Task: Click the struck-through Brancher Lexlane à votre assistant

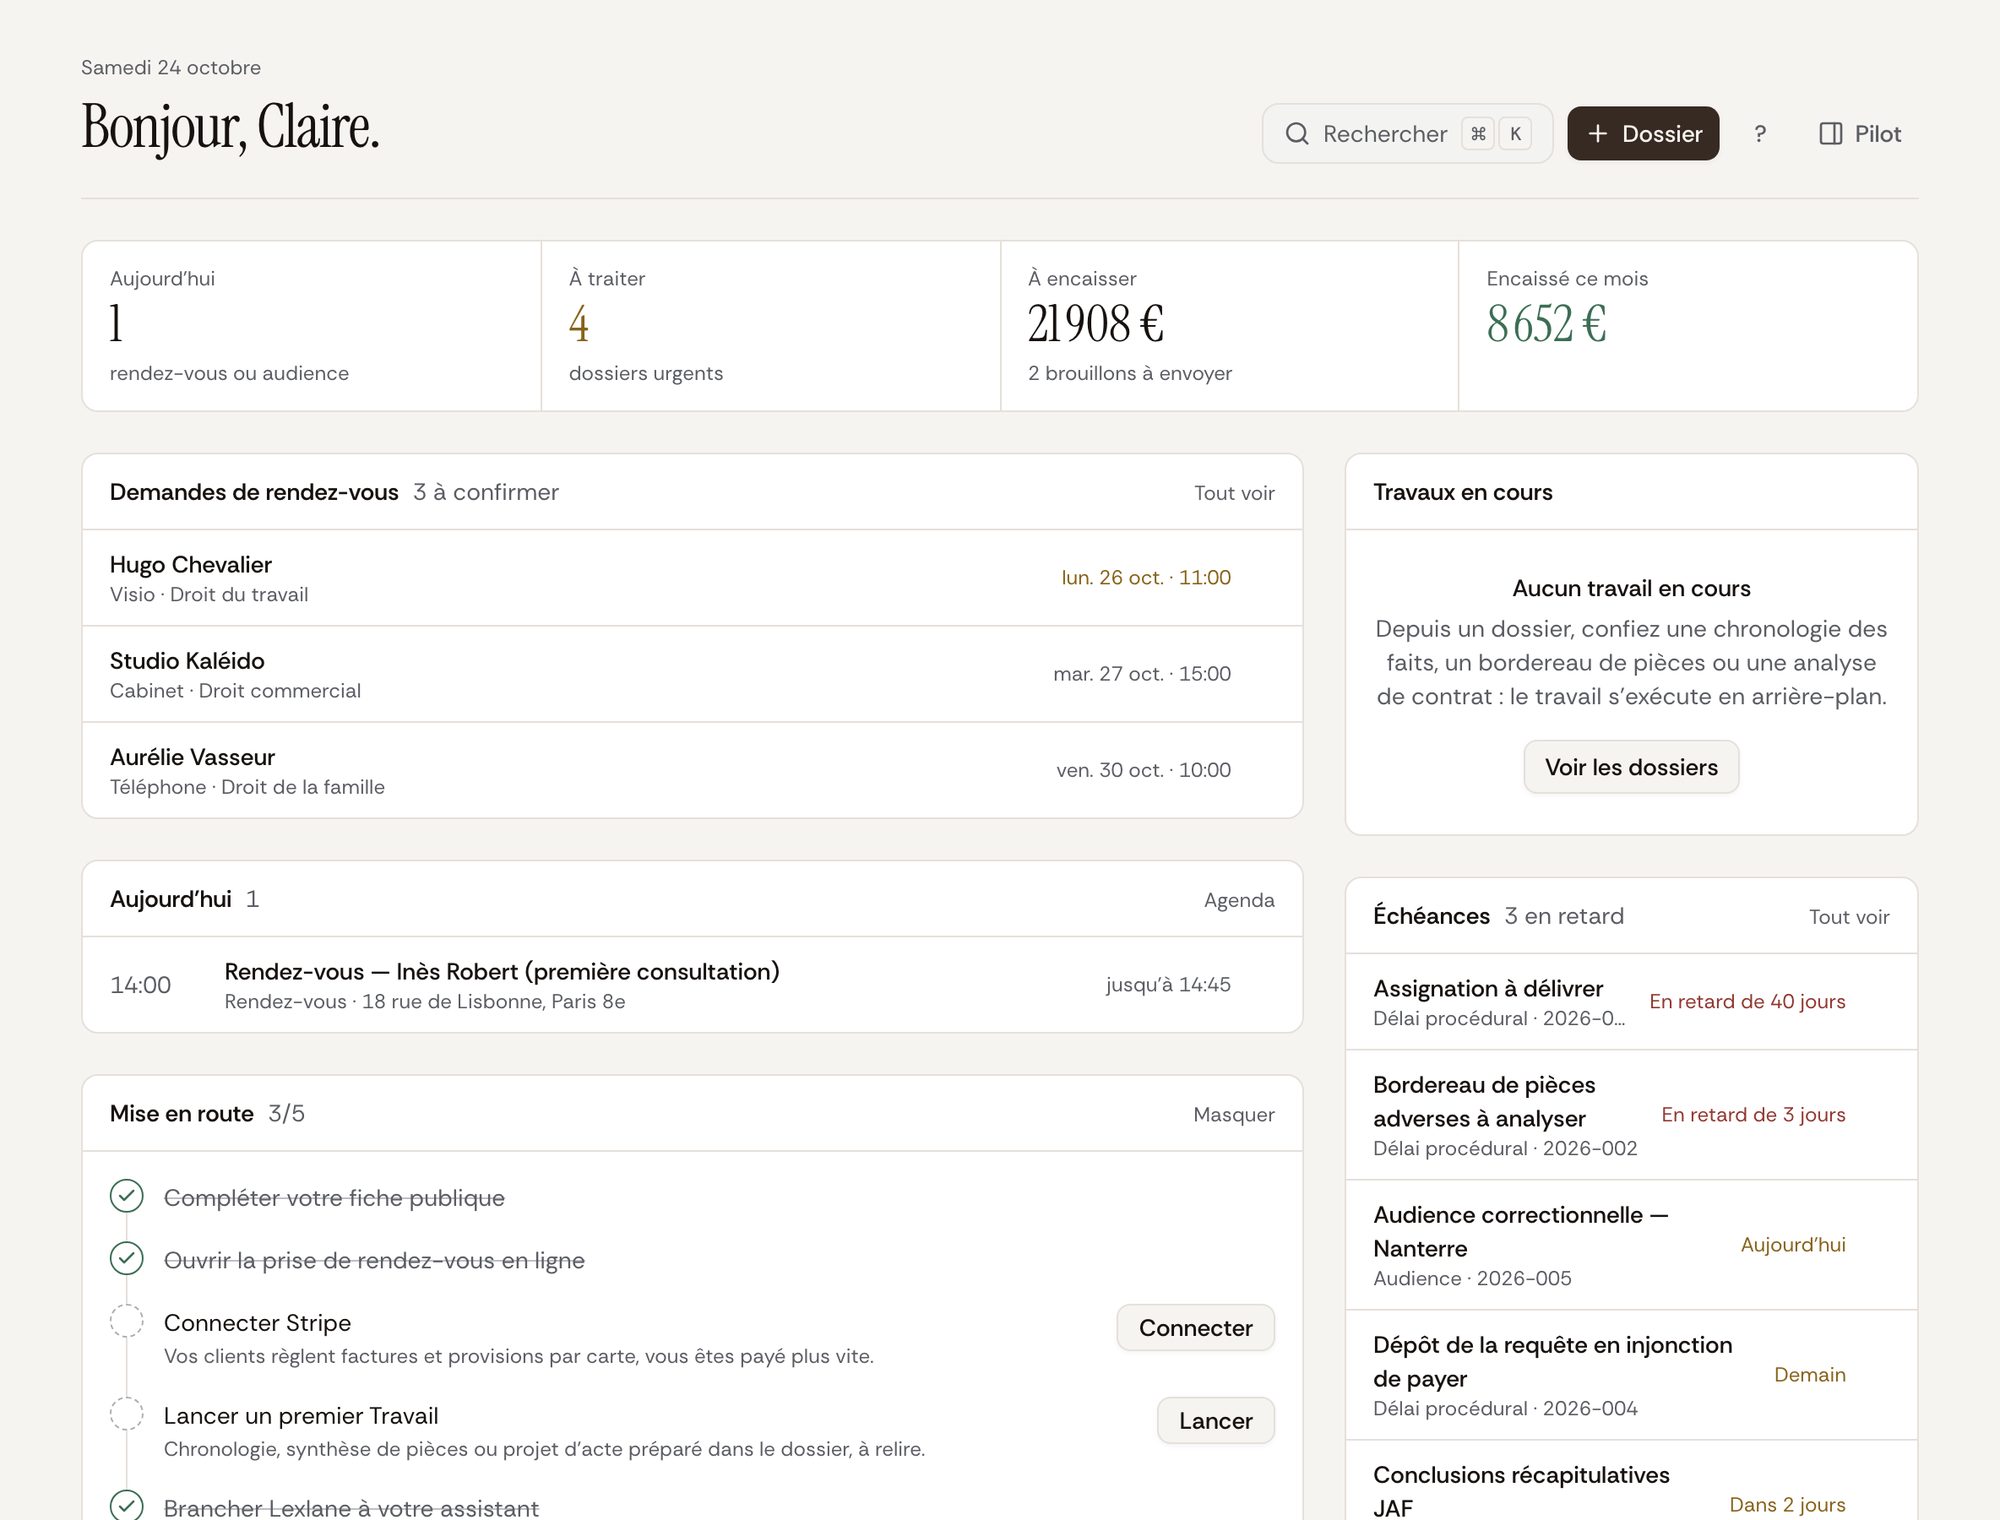Action: point(351,1507)
